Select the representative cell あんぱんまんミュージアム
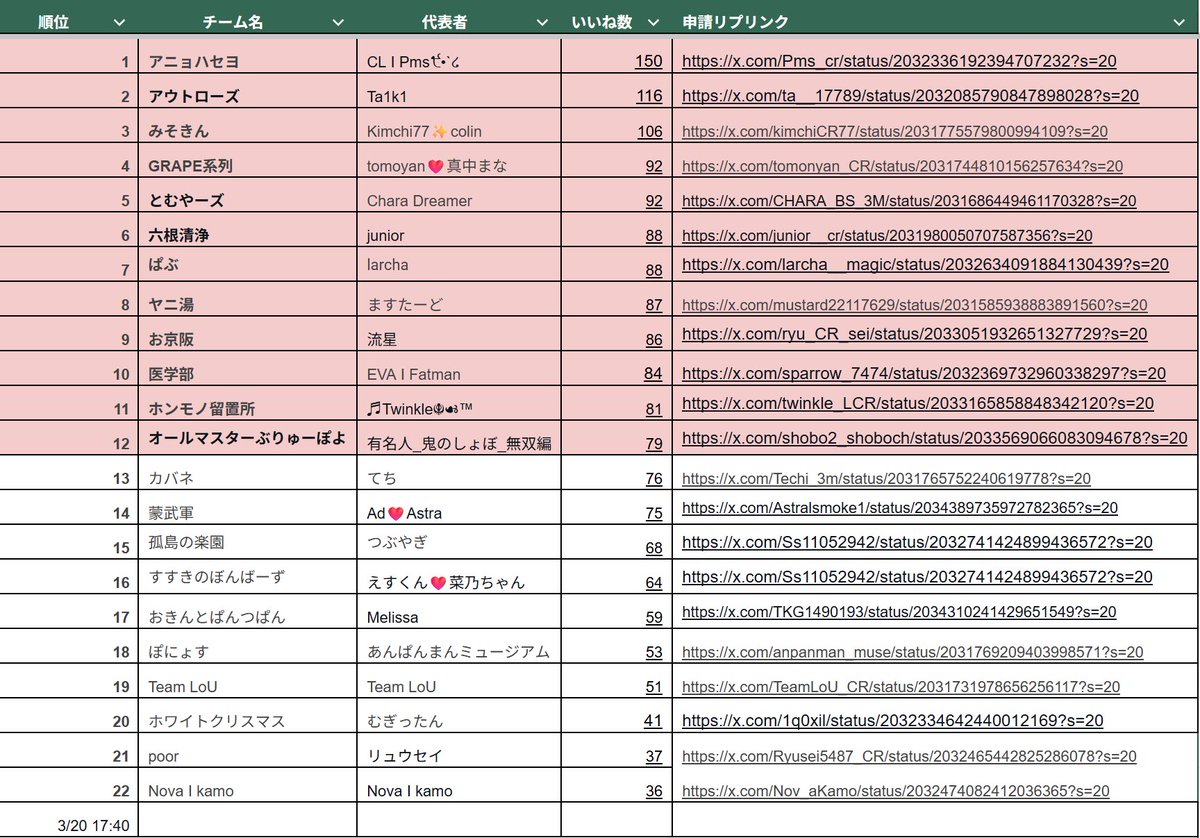Image resolution: width=1200 pixels, height=838 pixels. 459,647
